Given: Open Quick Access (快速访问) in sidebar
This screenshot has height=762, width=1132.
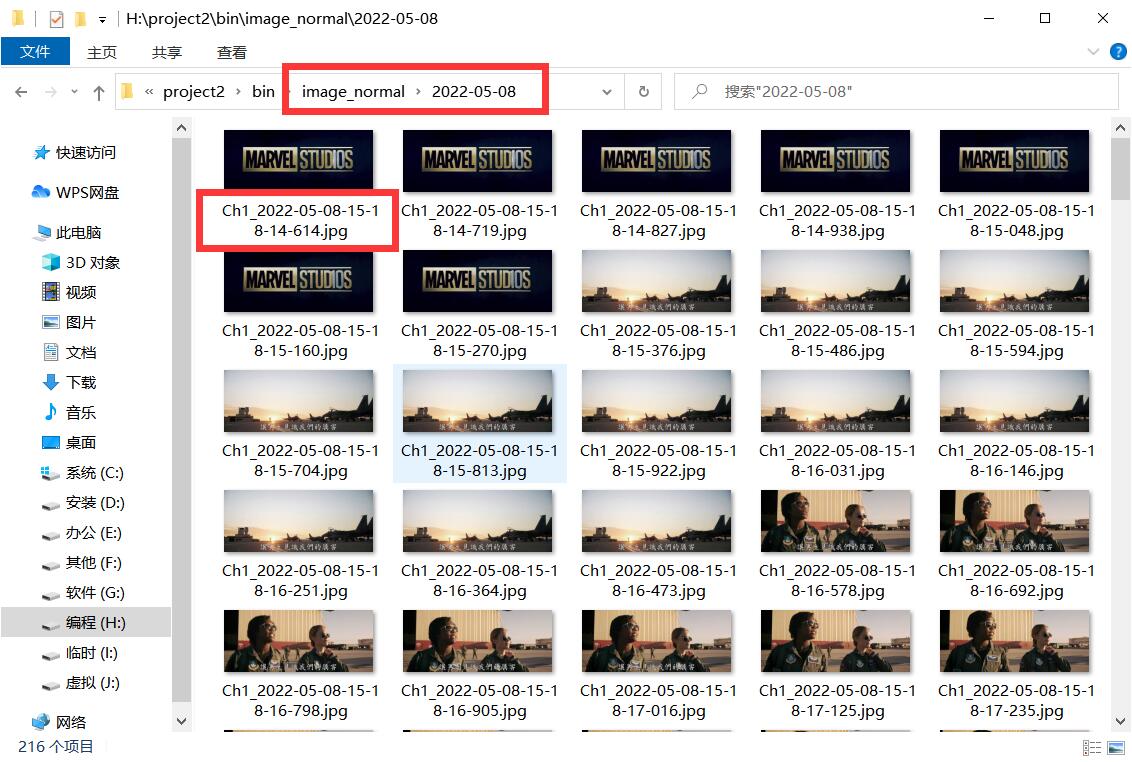Looking at the screenshot, I should tap(85, 153).
